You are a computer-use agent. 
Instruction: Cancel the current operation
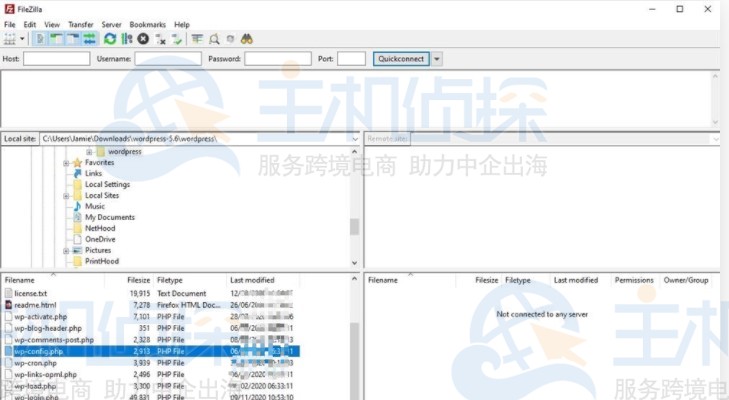click(143, 39)
